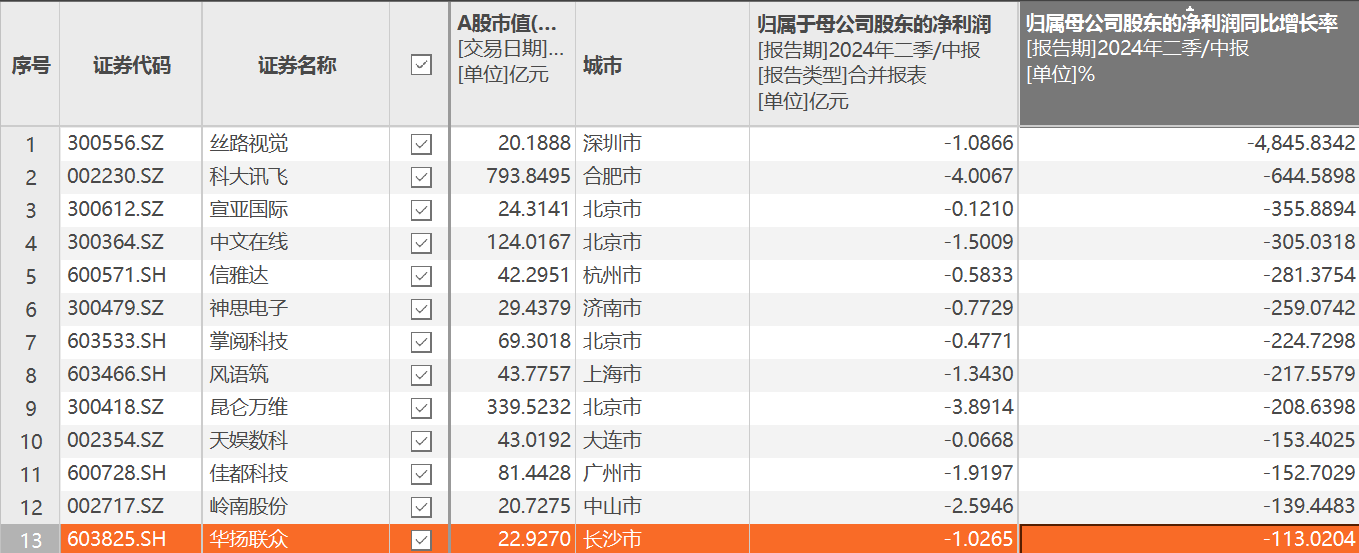
Task: Toggle the checkbox in 佳都科技 row
Action: coord(421,474)
